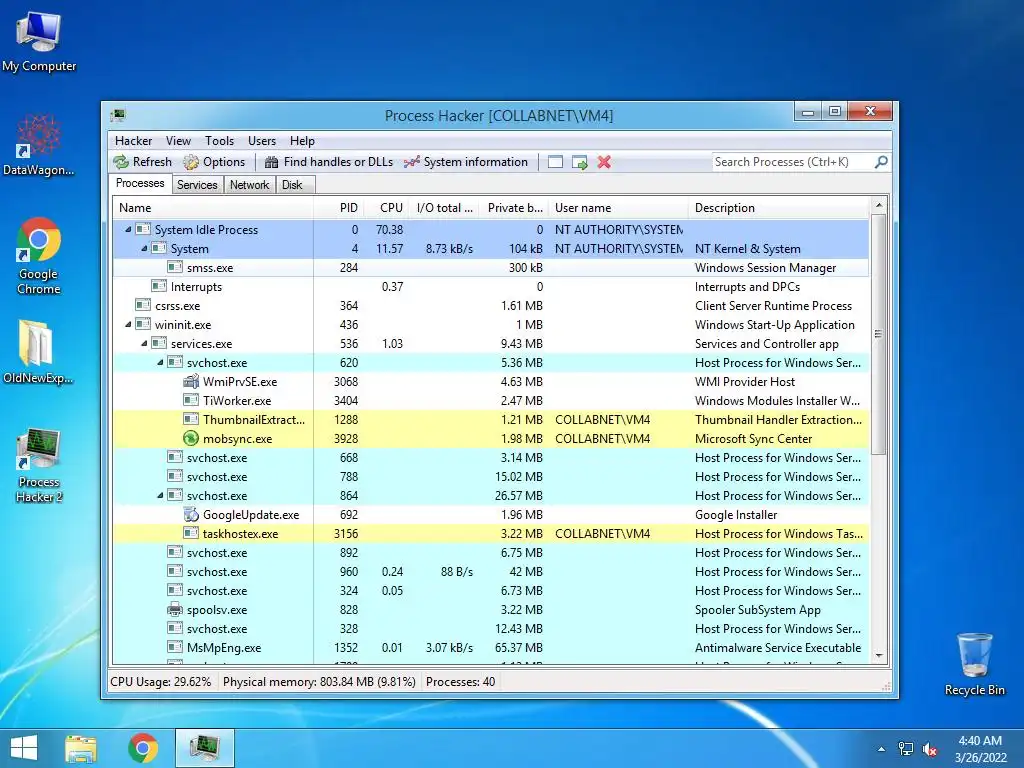Click the scrollbar down arrow
The width and height of the screenshot is (1024, 768).
(x=878, y=656)
